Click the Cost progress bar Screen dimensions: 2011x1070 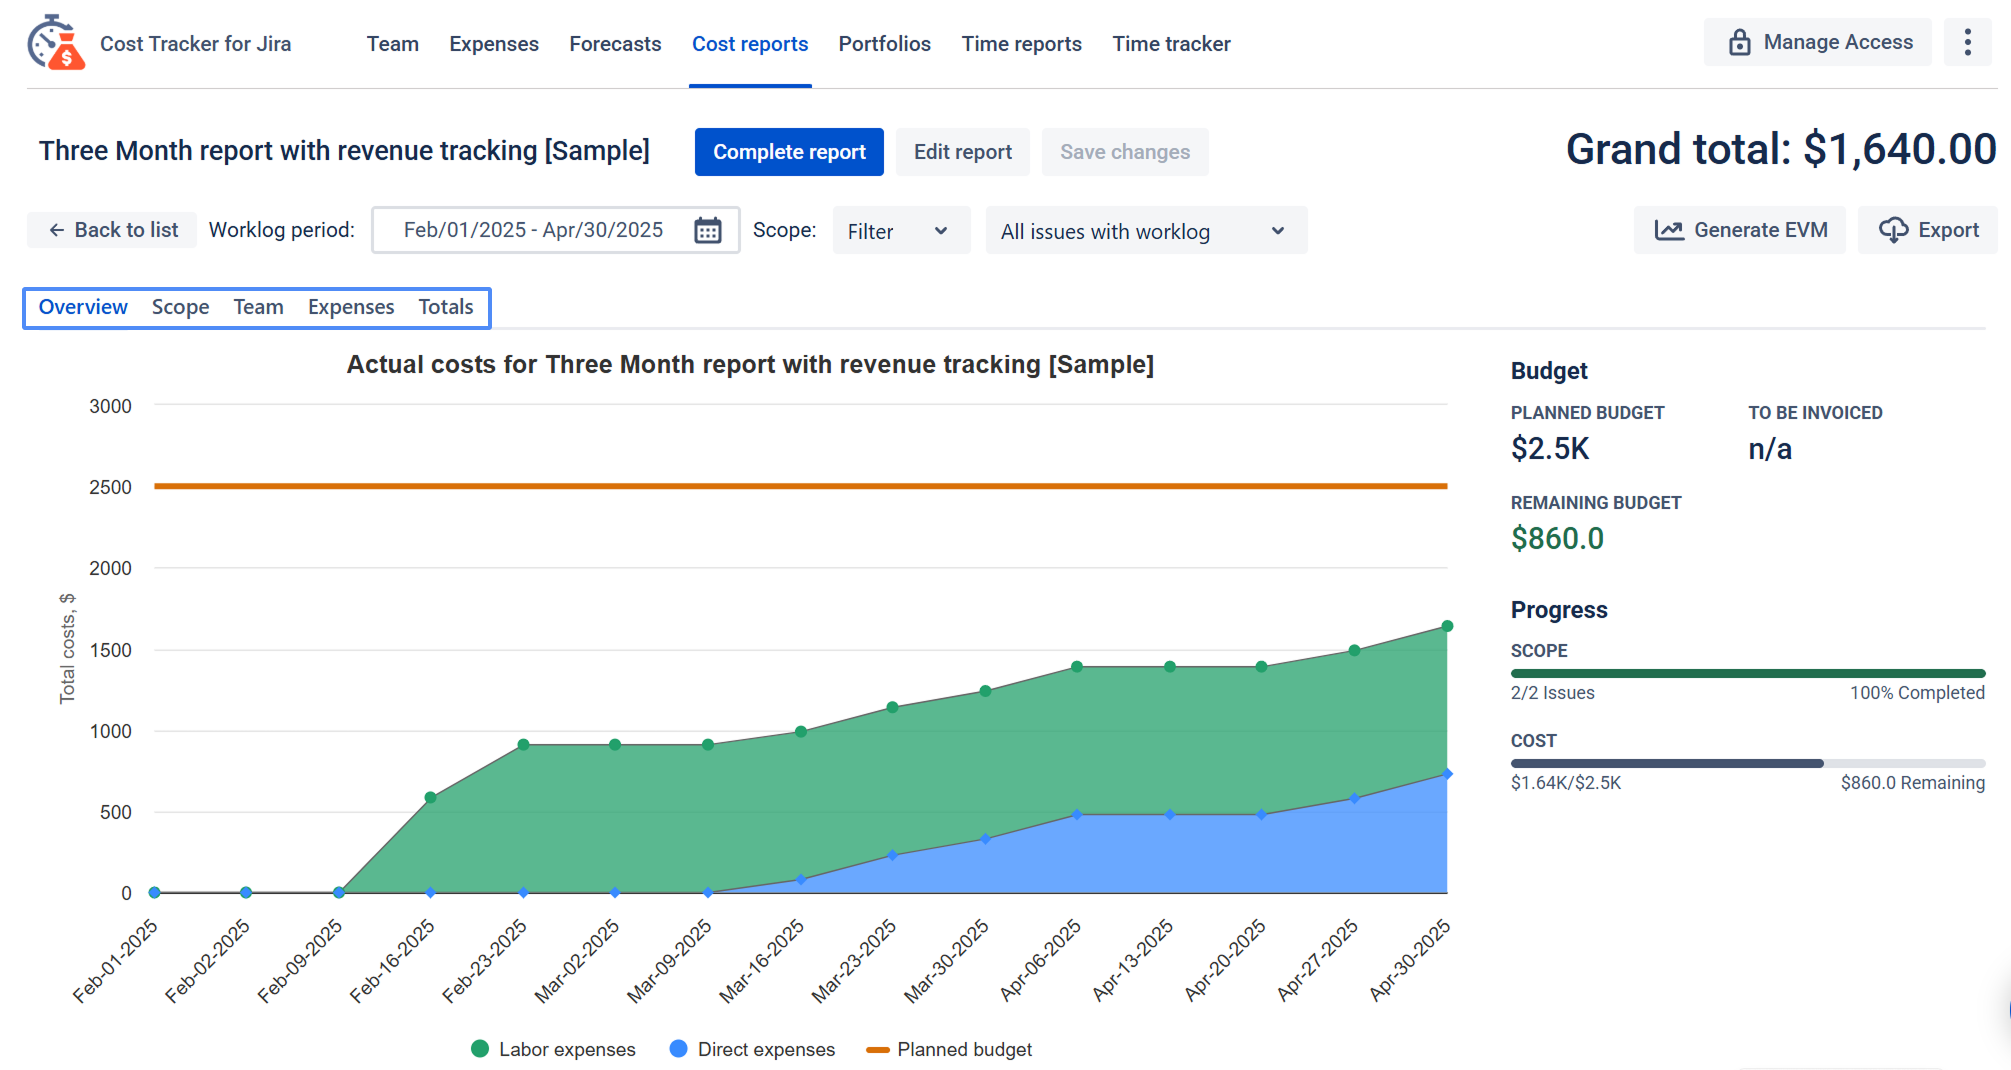[1746, 763]
